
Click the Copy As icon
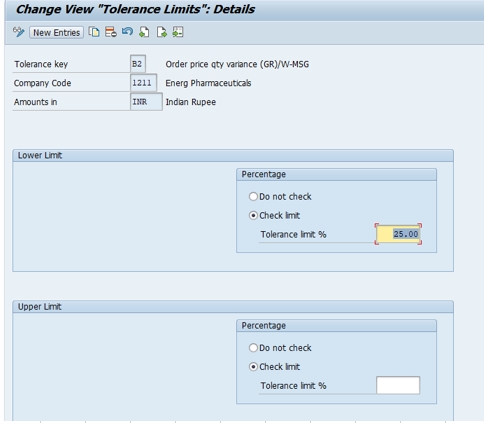(94, 32)
